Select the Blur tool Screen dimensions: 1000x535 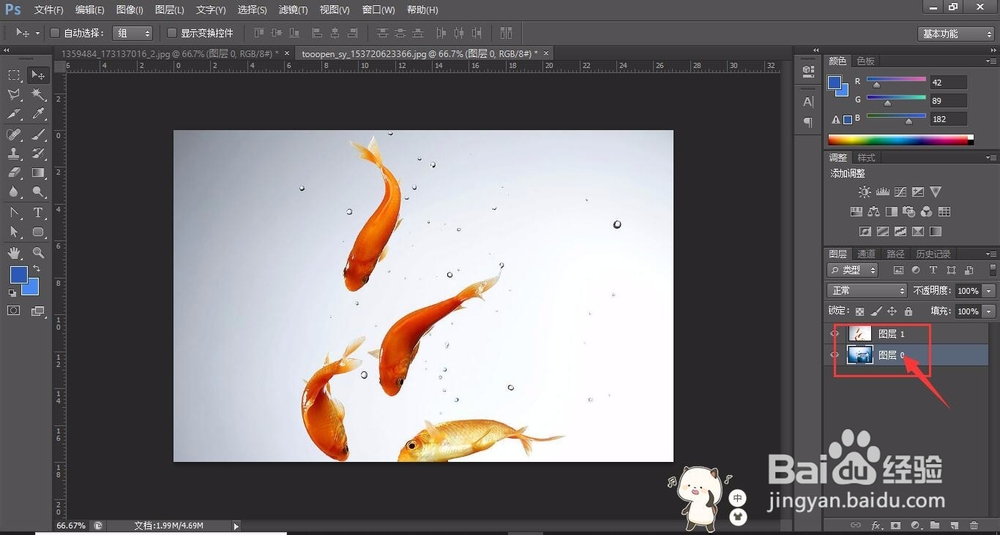tap(14, 191)
